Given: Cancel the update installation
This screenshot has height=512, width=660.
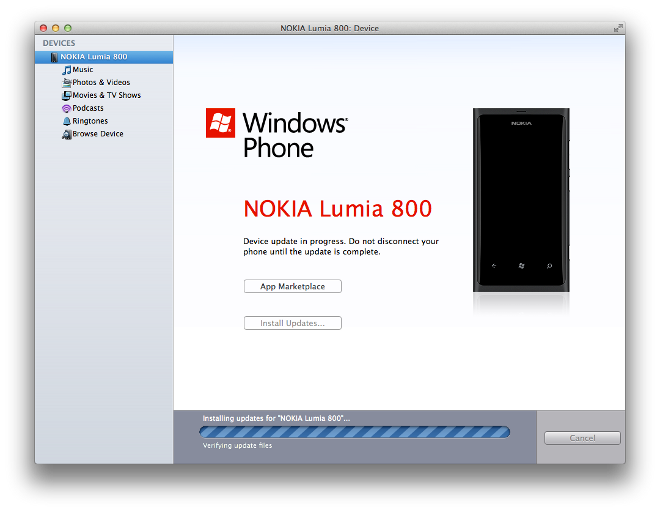Looking at the screenshot, I should [582, 438].
